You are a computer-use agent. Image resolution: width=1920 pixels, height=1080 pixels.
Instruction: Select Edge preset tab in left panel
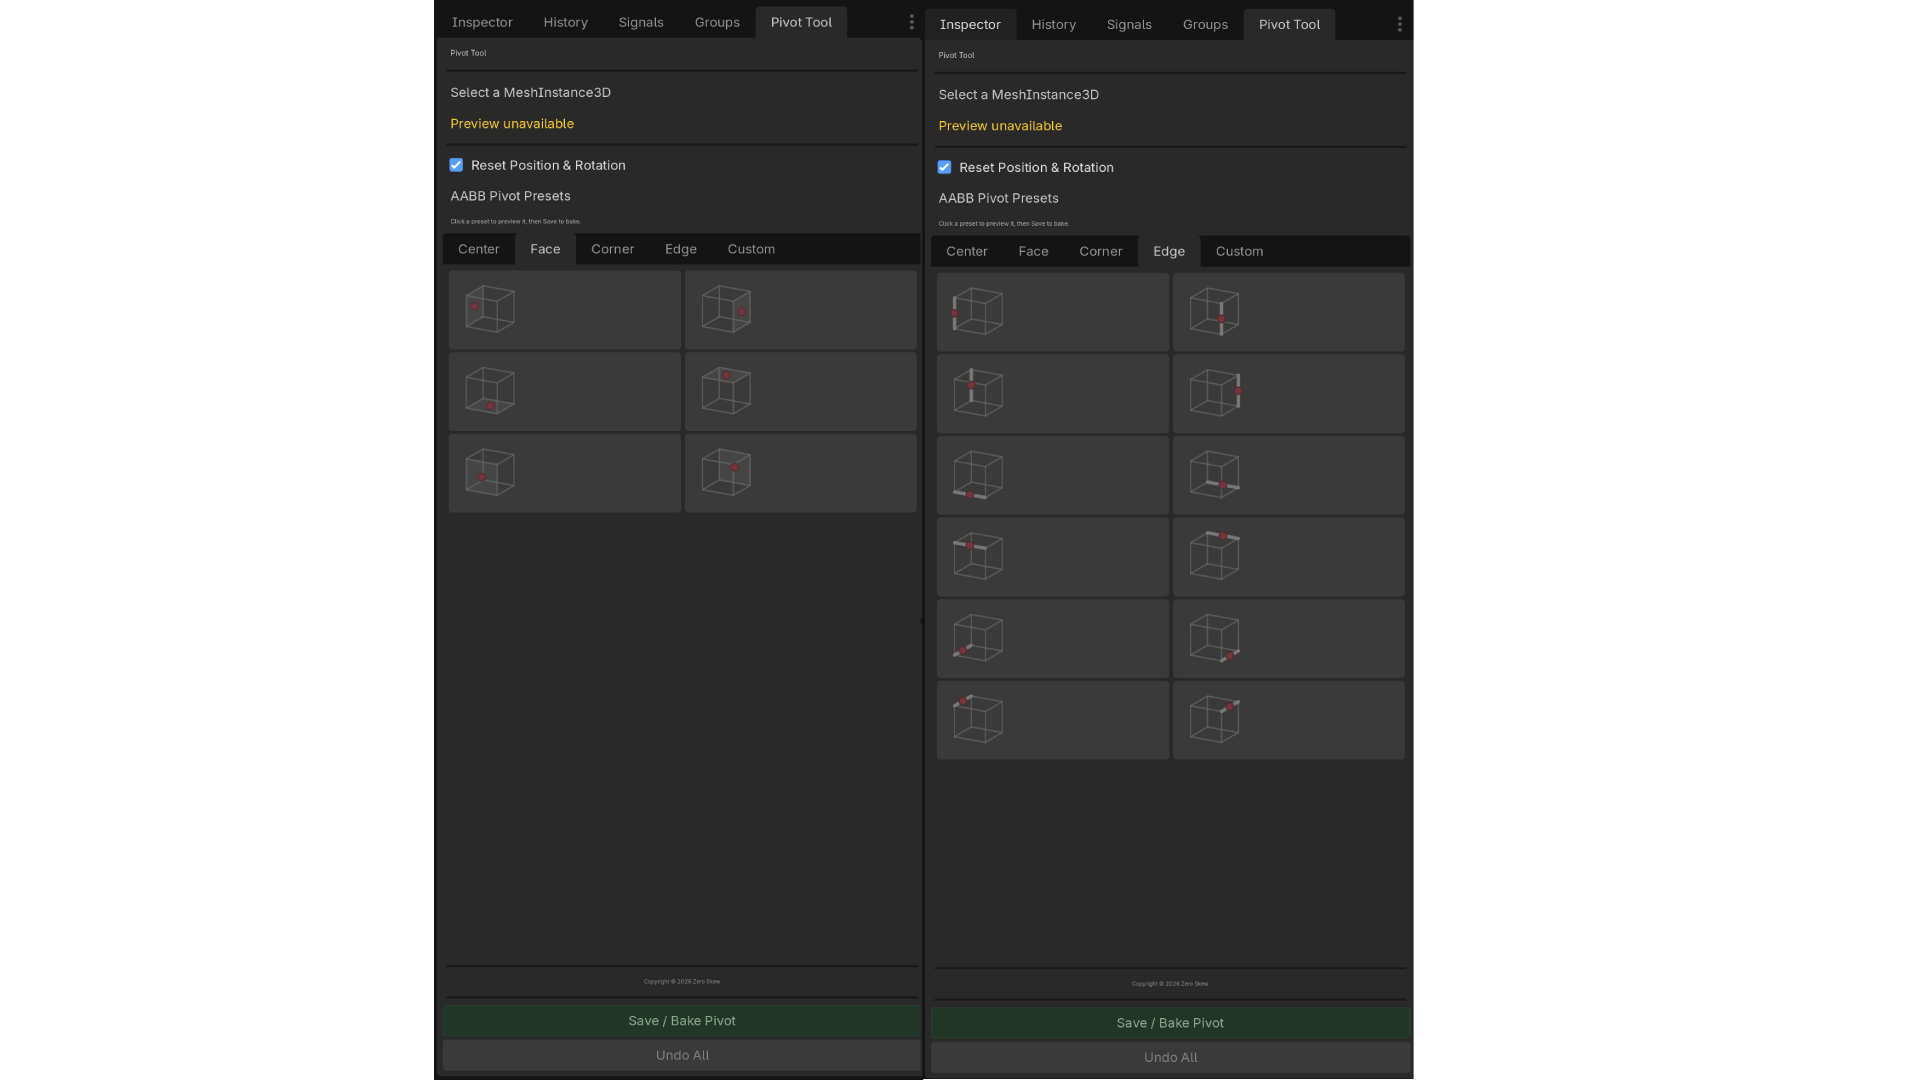pos(681,249)
